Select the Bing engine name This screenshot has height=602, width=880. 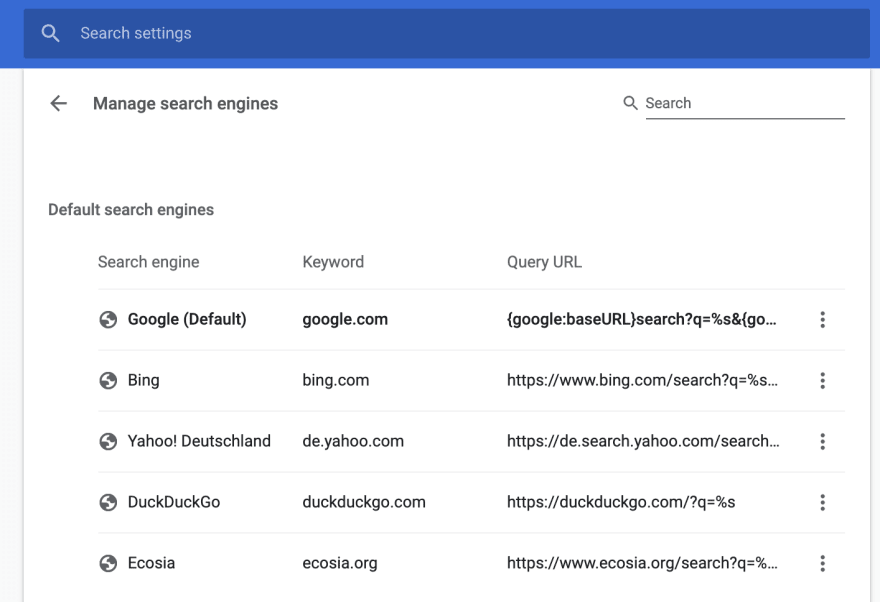click(x=144, y=380)
